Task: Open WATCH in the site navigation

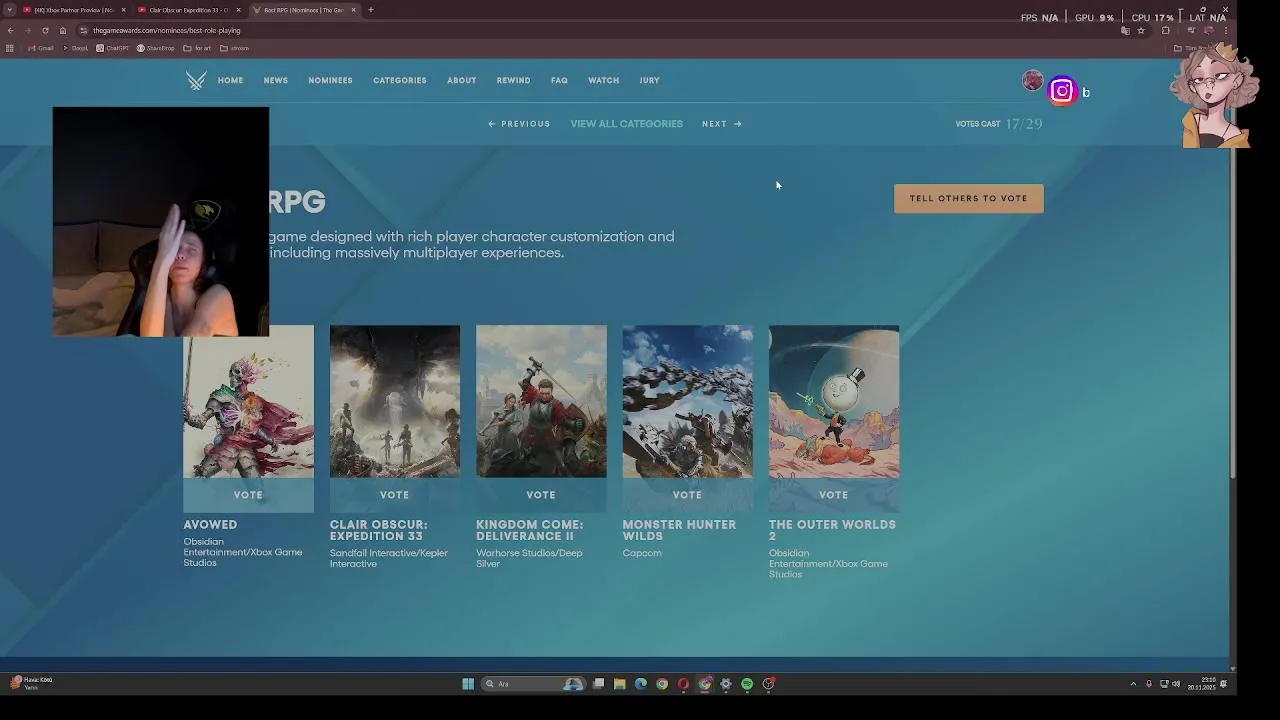Action: pos(603,81)
